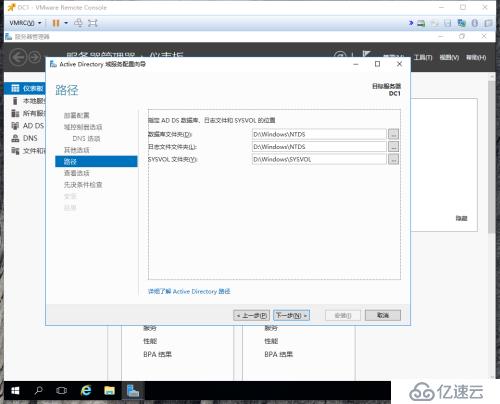Select 本地服务器 in Server Manager sidebar
This screenshot has height=404, width=500.
point(25,101)
